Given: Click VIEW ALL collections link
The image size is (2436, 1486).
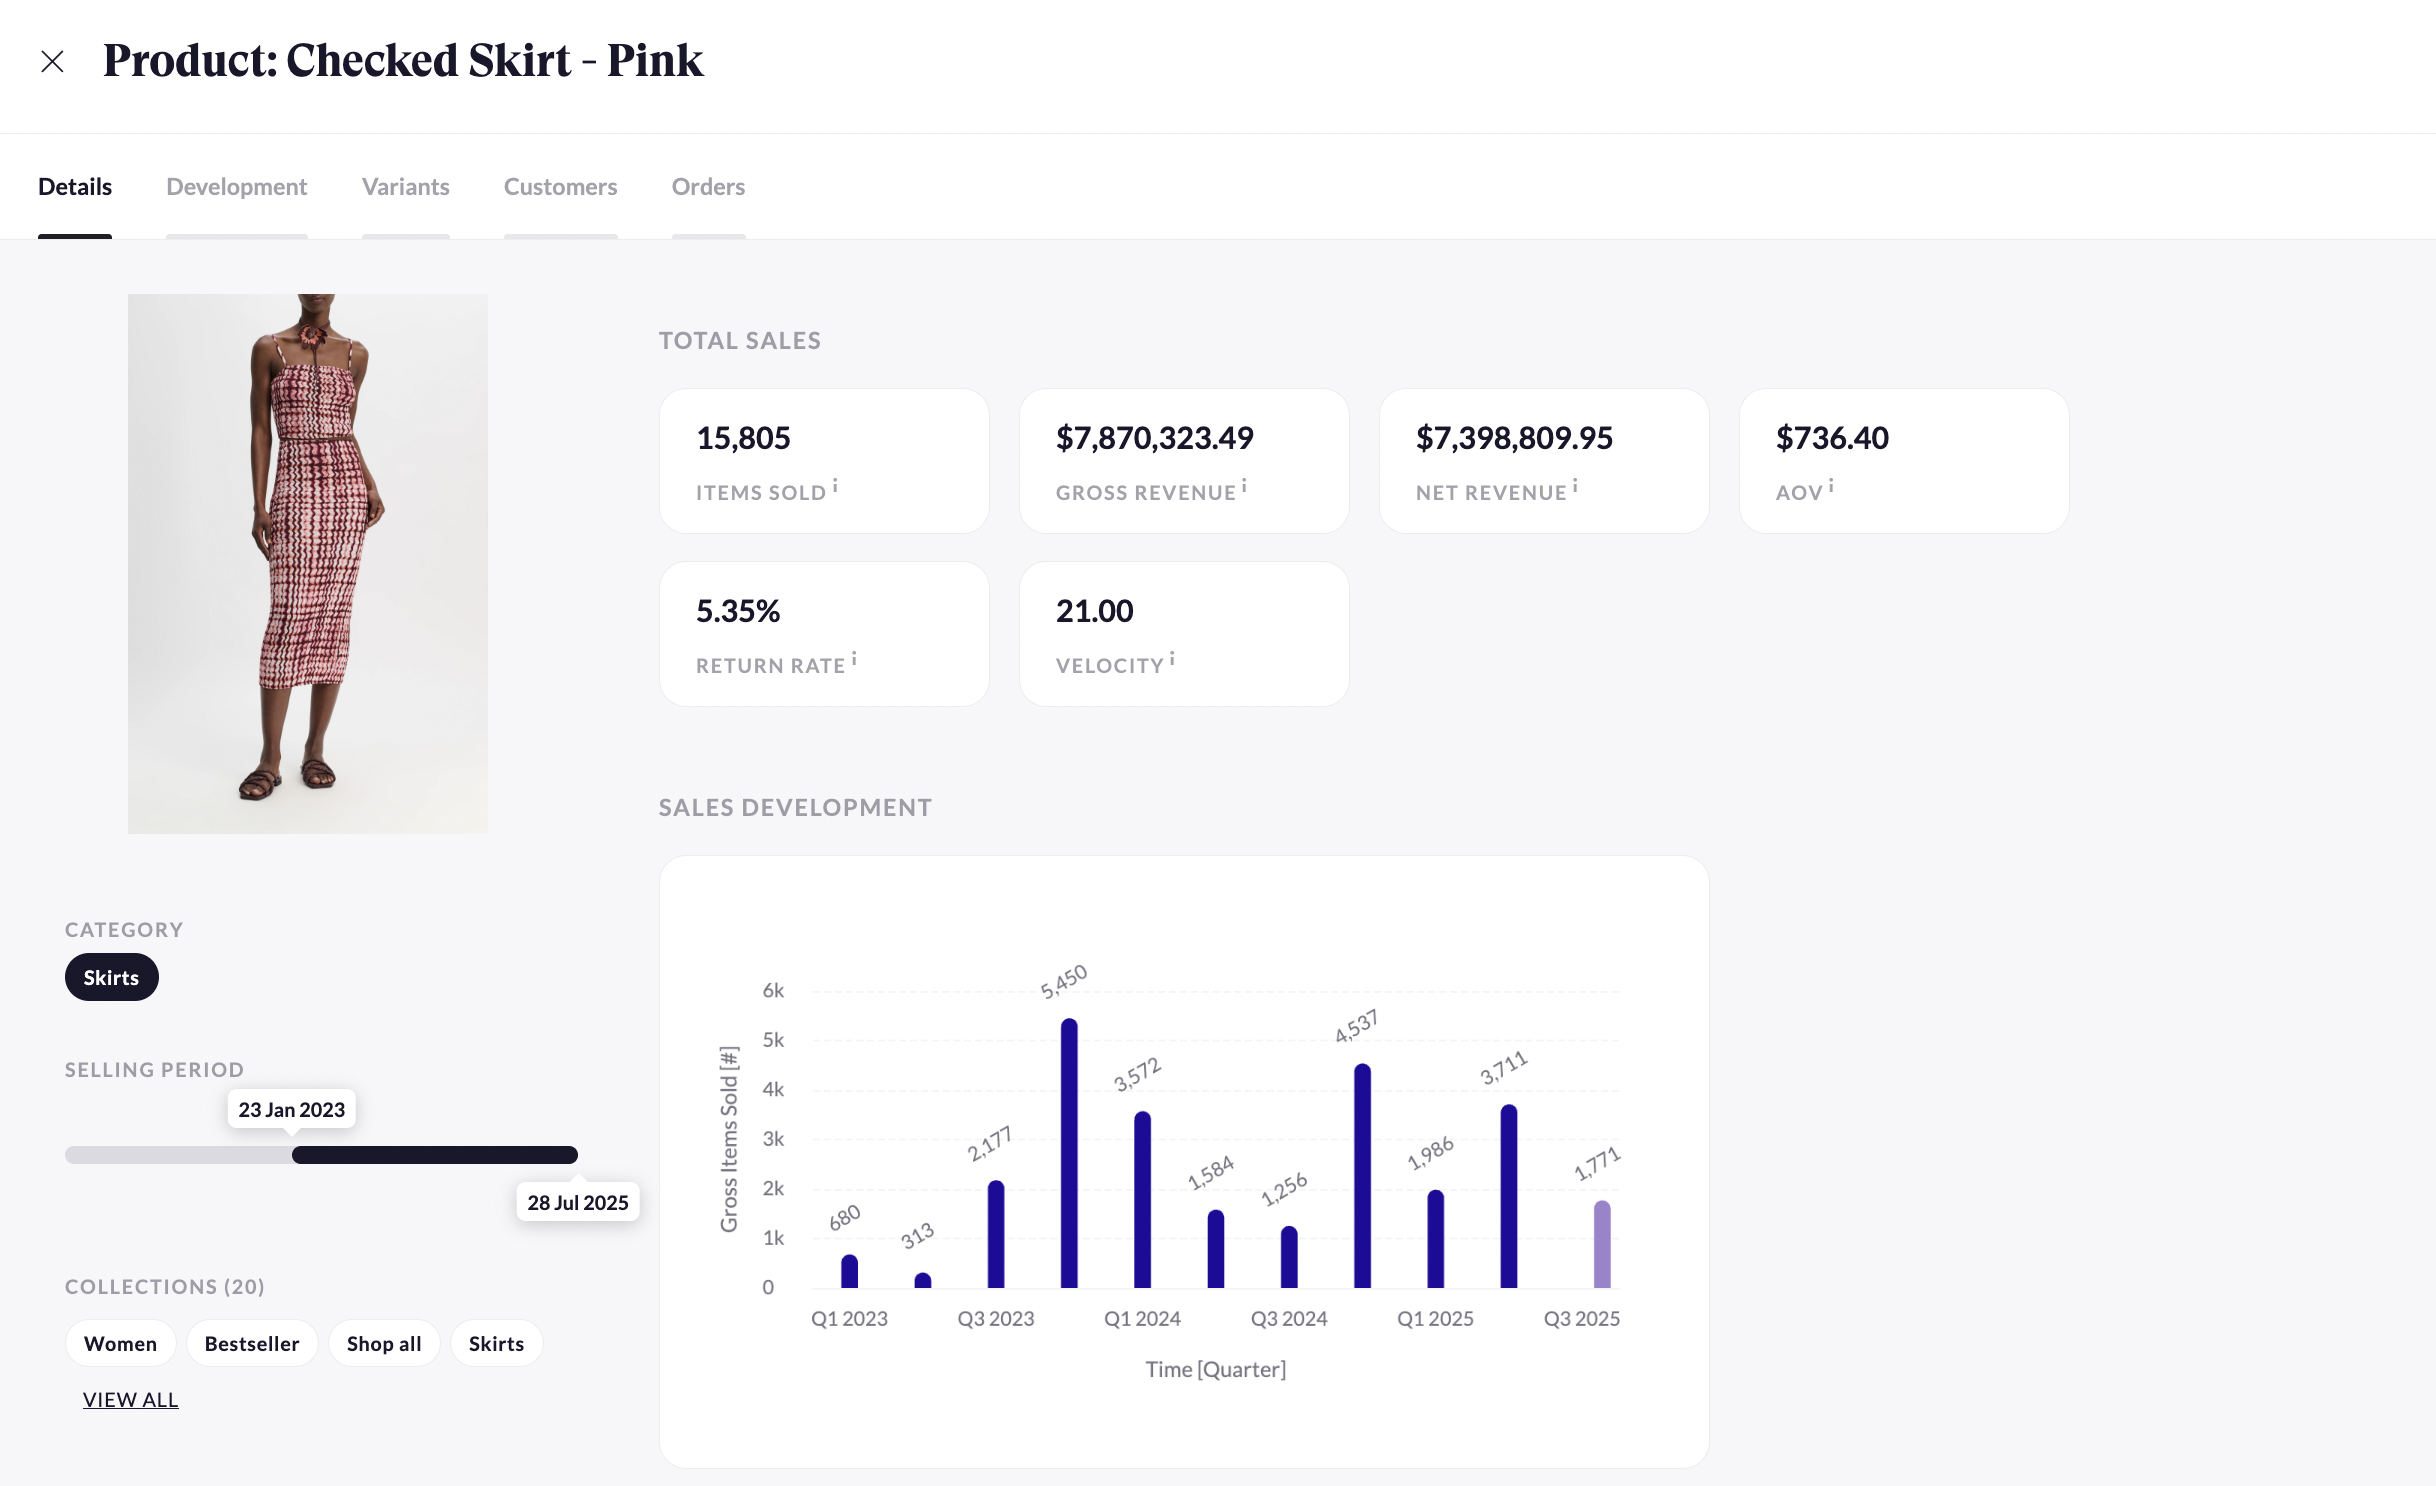Looking at the screenshot, I should (x=130, y=1400).
